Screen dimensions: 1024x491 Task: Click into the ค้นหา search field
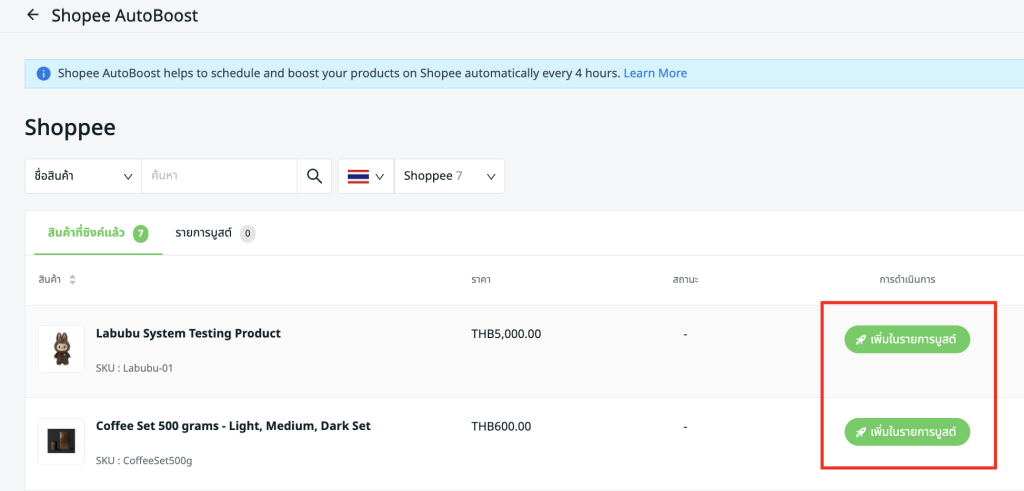tap(218, 176)
